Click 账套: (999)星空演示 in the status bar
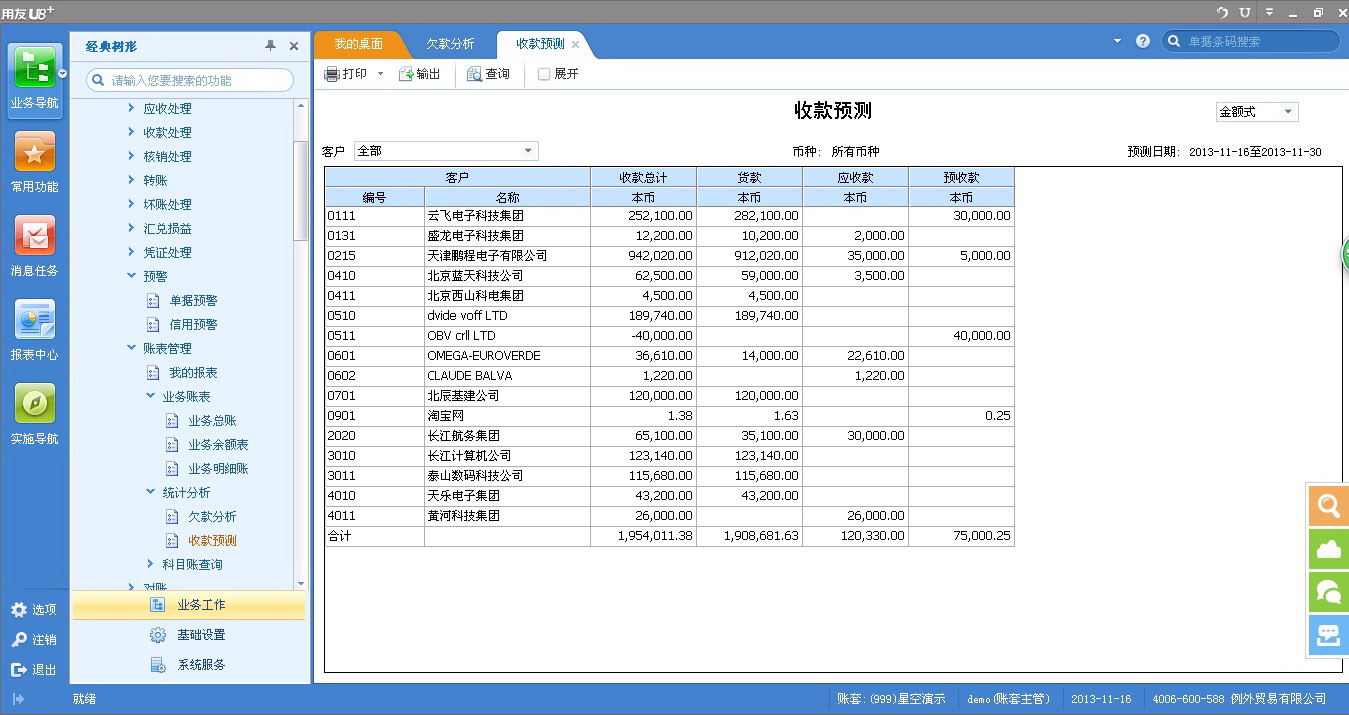This screenshot has height=715, width=1349. [890, 699]
